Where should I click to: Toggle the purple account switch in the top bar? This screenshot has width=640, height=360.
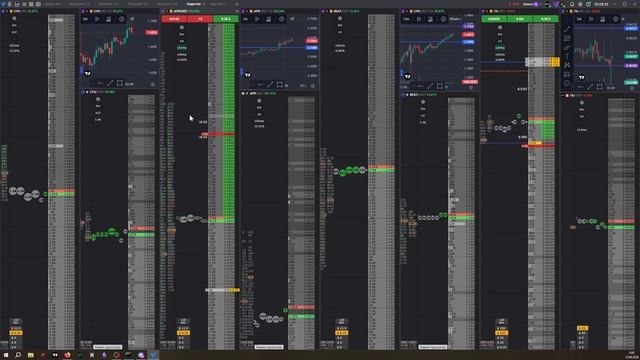click(x=537, y=4)
